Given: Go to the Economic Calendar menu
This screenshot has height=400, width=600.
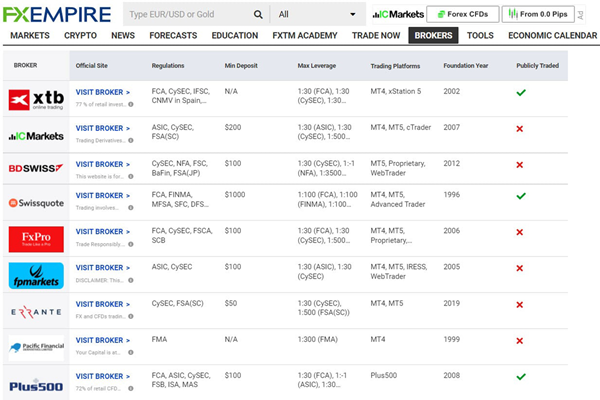Looking at the screenshot, I should tap(553, 35).
